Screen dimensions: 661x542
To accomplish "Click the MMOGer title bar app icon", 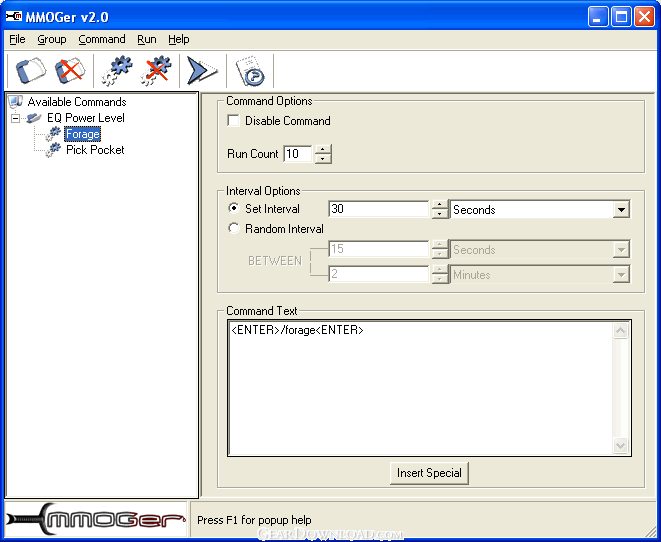I will click(13, 17).
